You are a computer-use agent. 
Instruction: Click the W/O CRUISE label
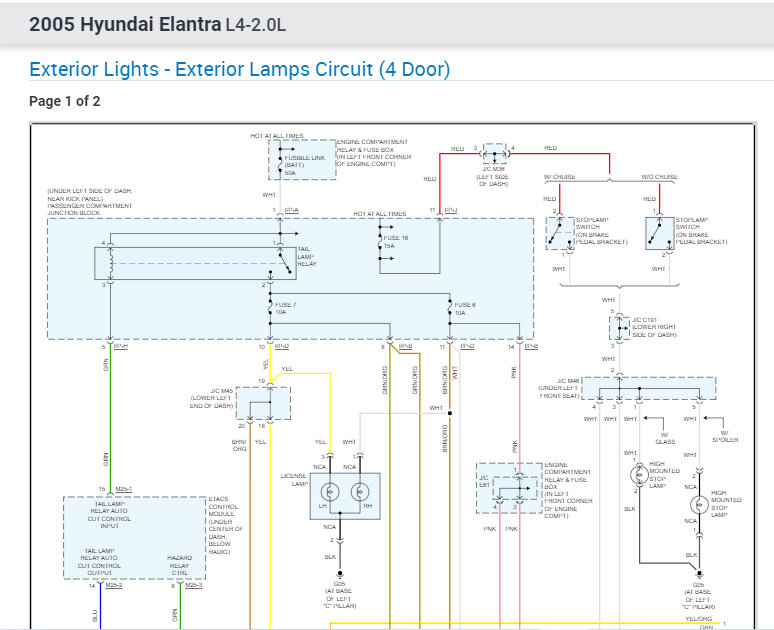point(659,176)
